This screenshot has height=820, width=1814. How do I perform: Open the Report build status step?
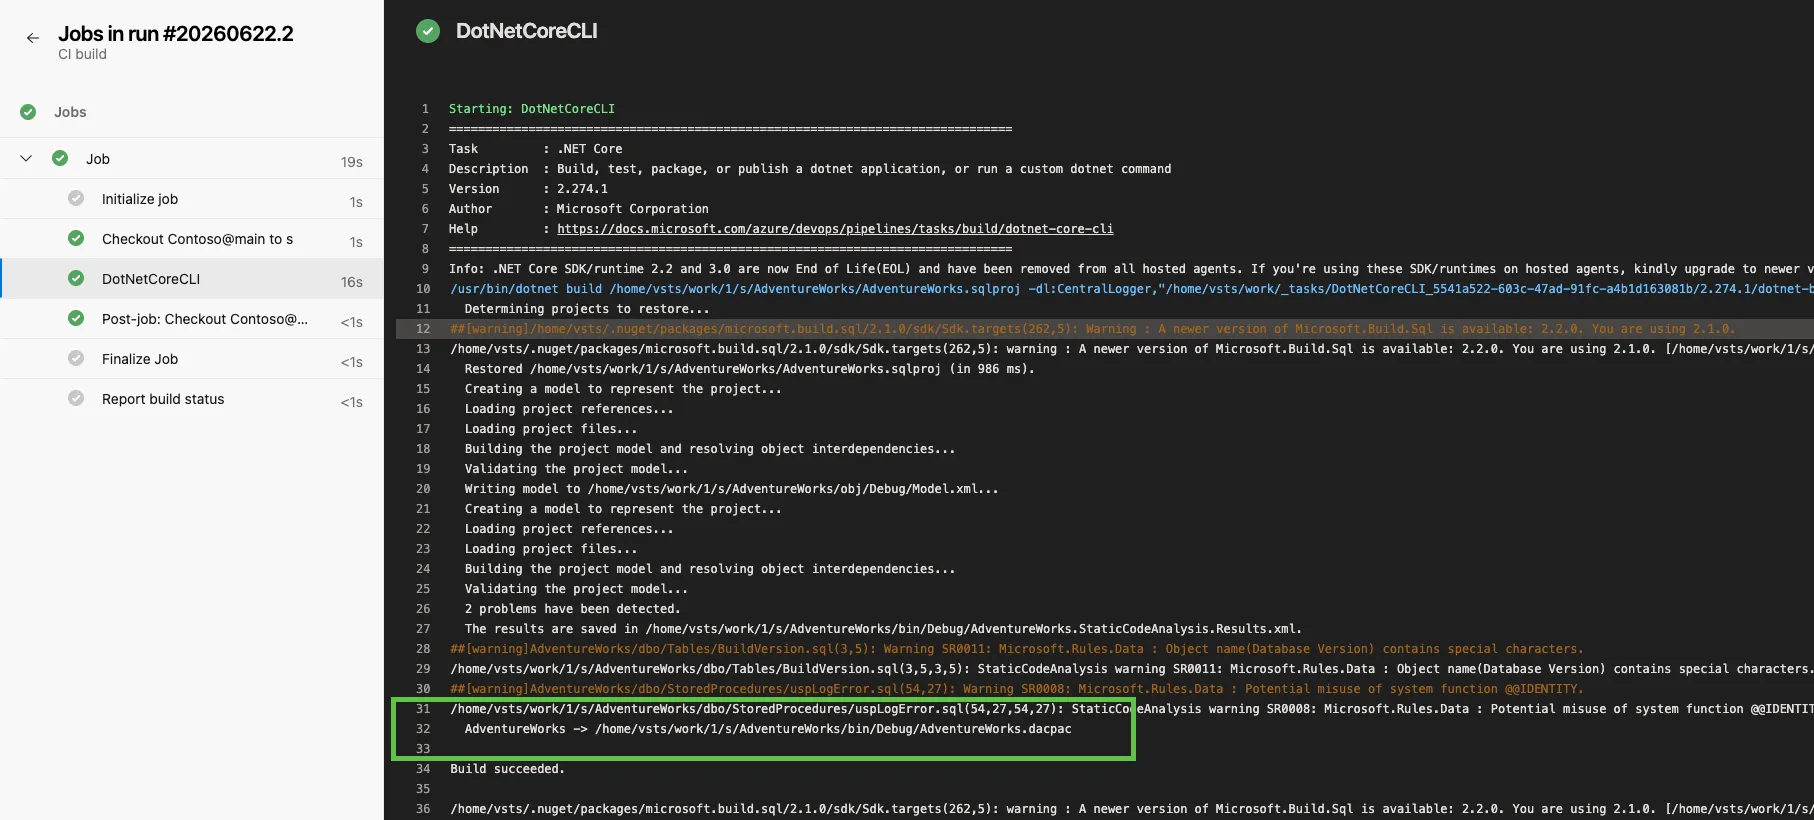click(192, 399)
